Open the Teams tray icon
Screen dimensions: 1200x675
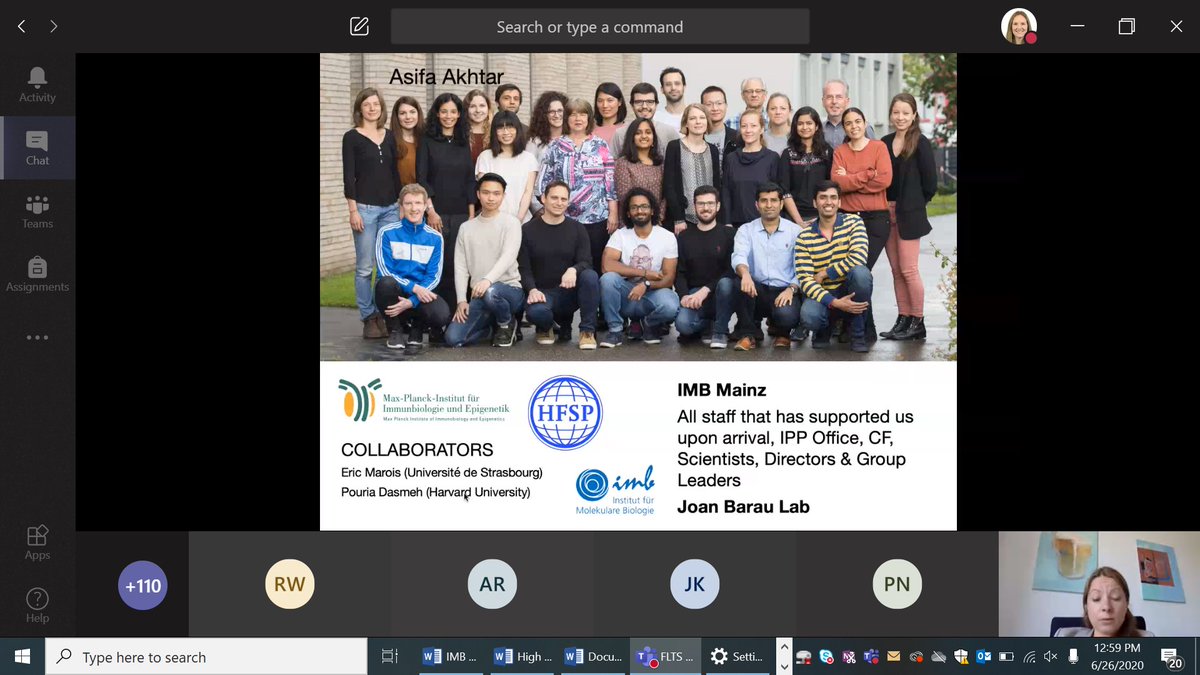pyautogui.click(x=871, y=657)
